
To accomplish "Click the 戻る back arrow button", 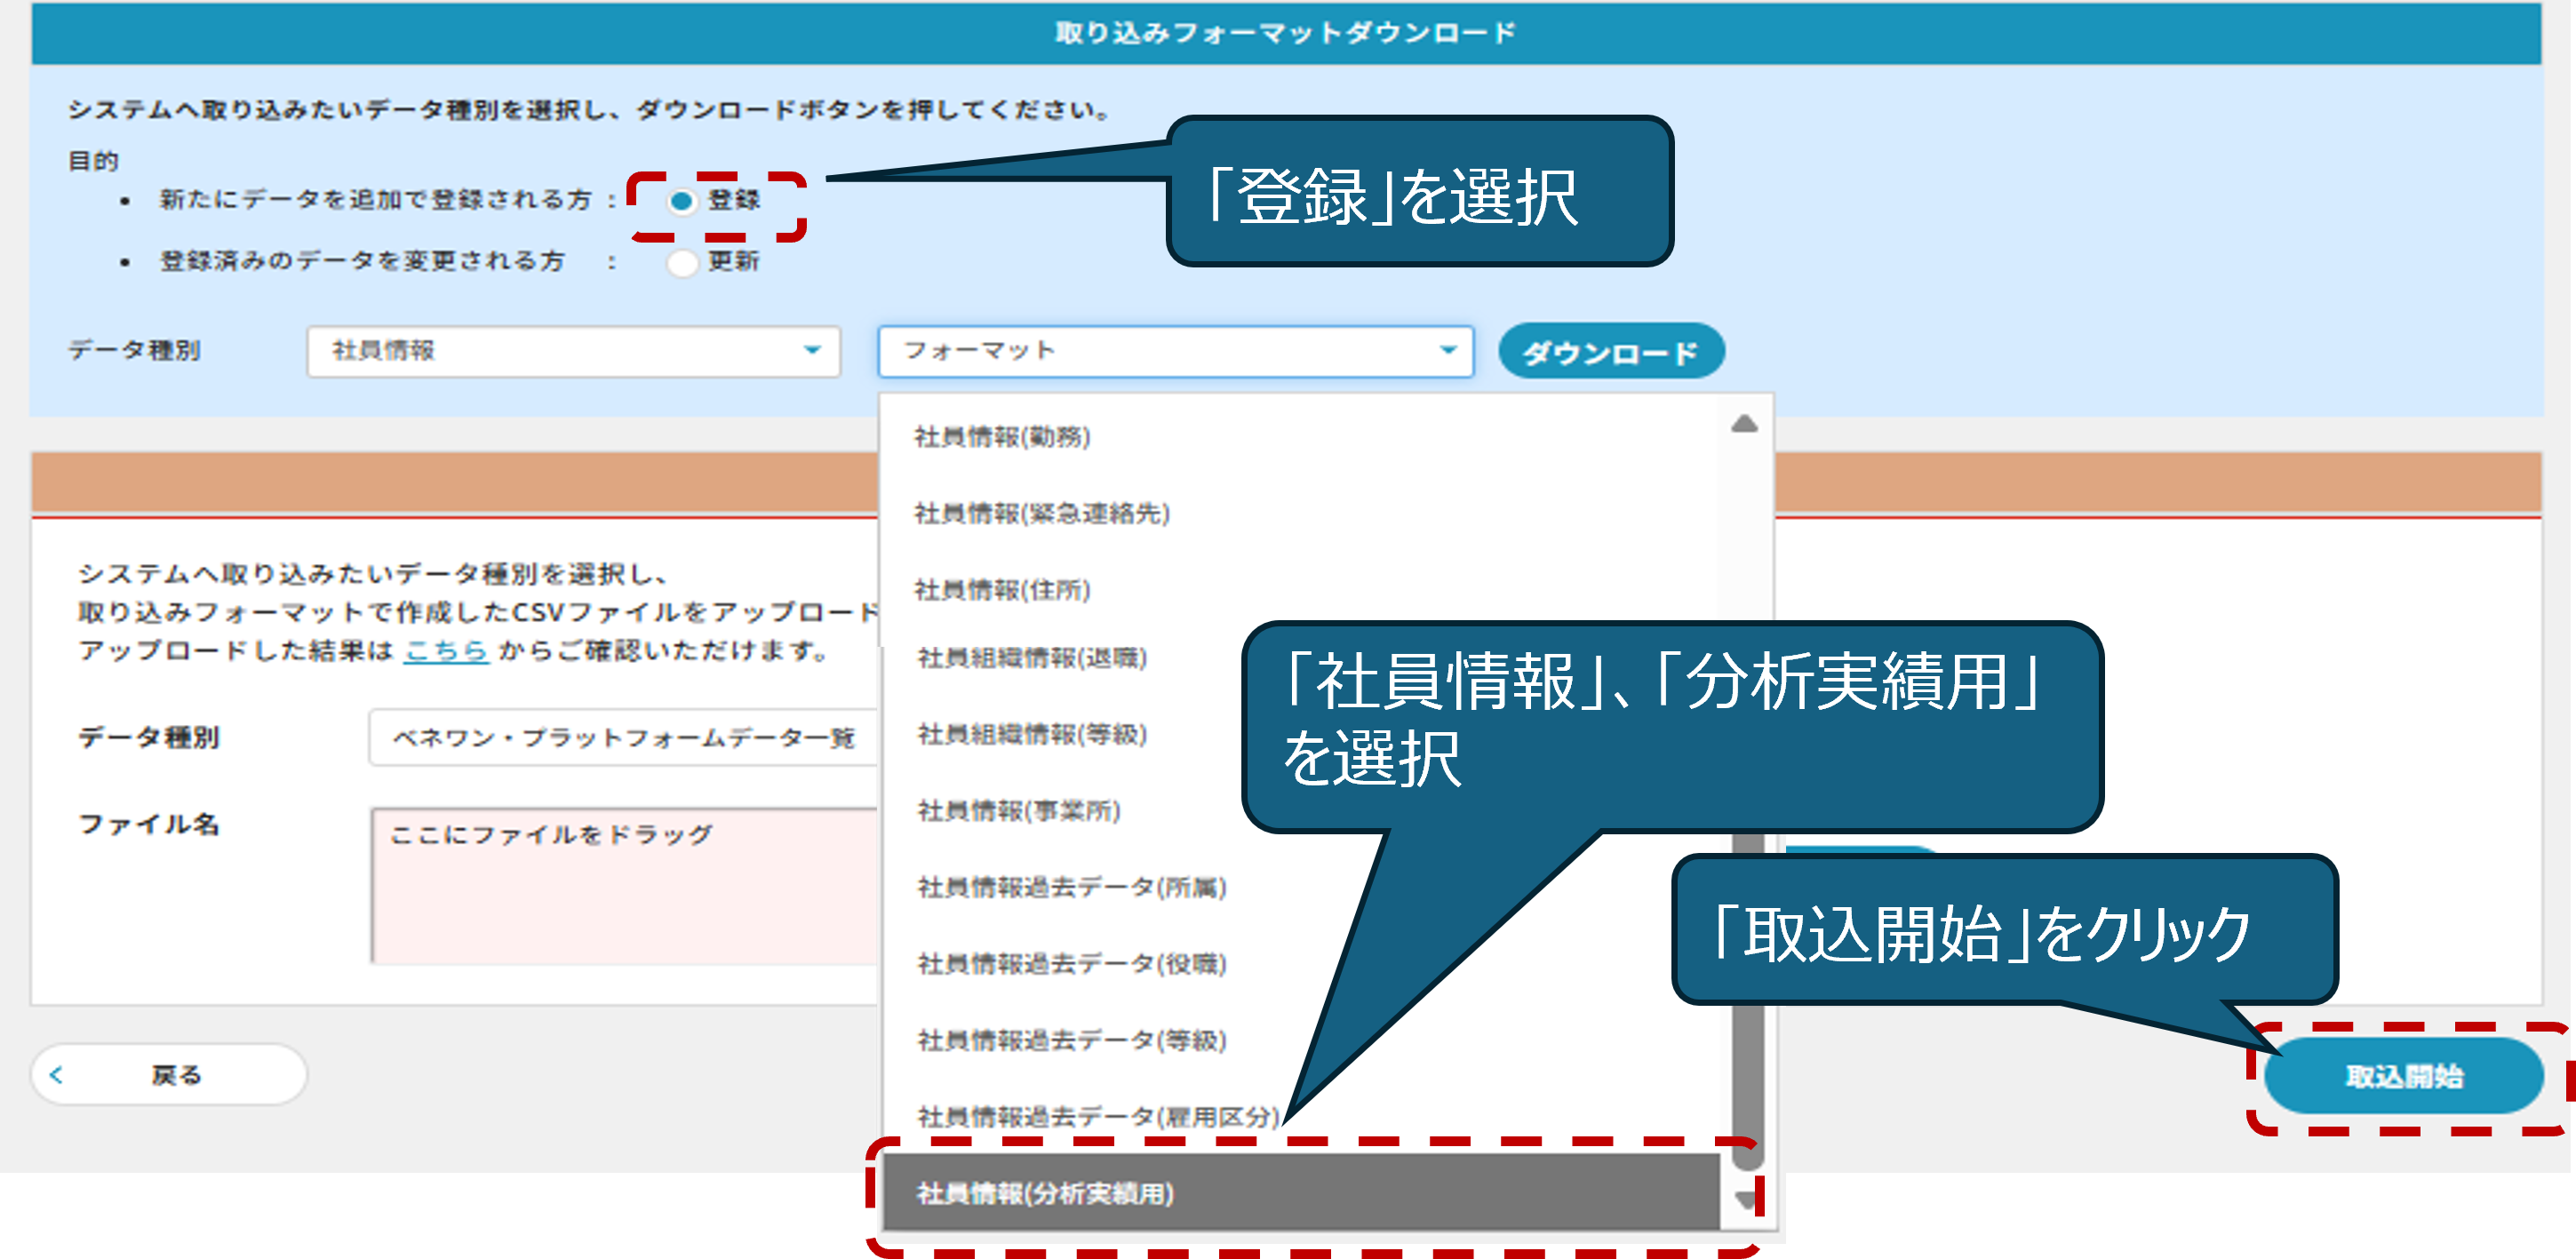I will [168, 1075].
